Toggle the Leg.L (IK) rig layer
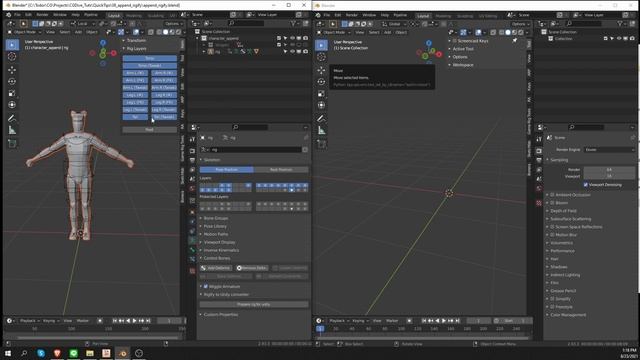Screen dimensions: 640x360 point(135,95)
